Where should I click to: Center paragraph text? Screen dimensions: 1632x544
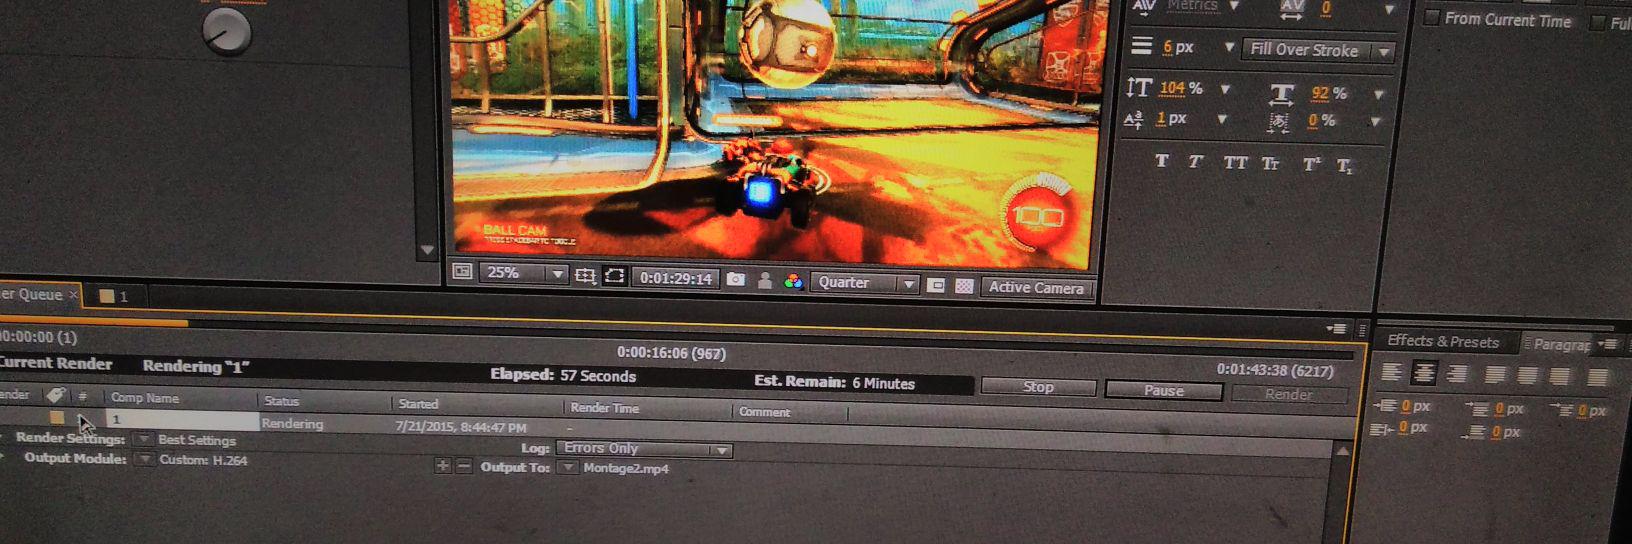(x=1424, y=374)
